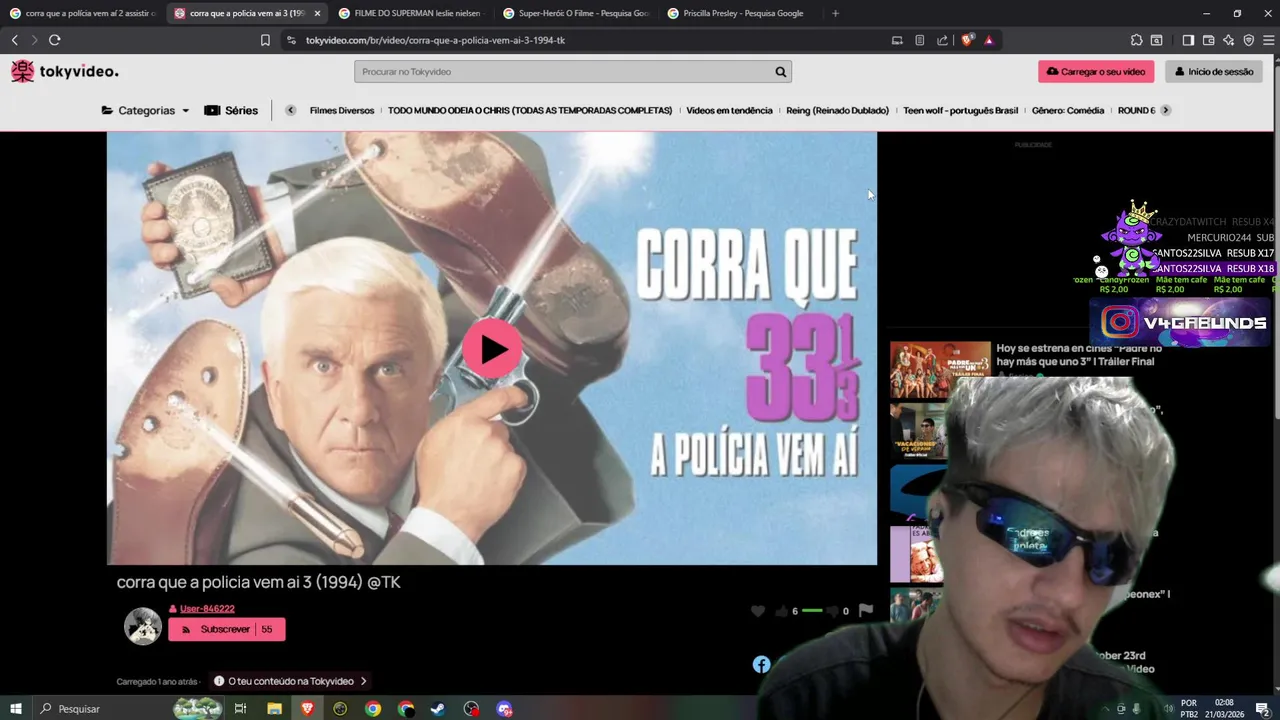
Task: Bookmark this page icon
Action: 265,40
